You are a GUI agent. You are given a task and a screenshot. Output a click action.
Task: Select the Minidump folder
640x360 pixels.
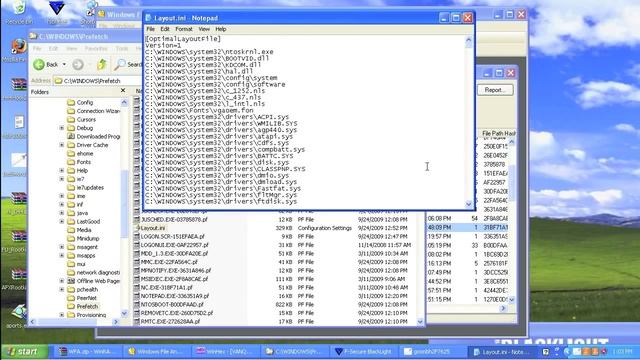point(87,239)
